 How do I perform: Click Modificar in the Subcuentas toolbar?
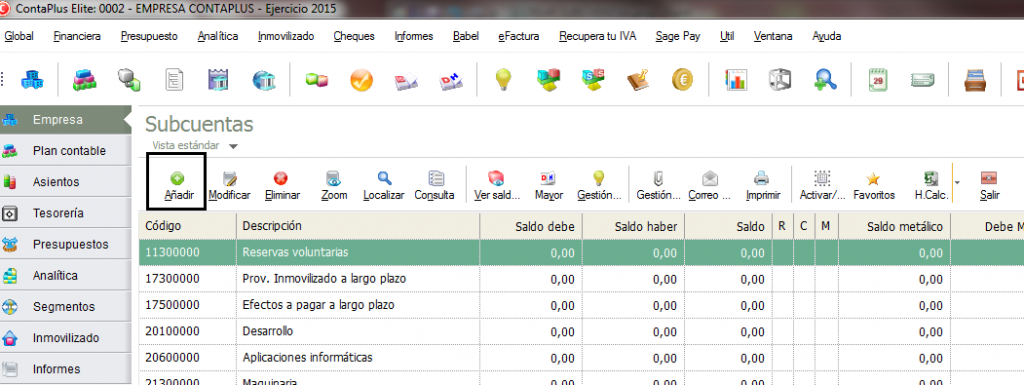(229, 185)
